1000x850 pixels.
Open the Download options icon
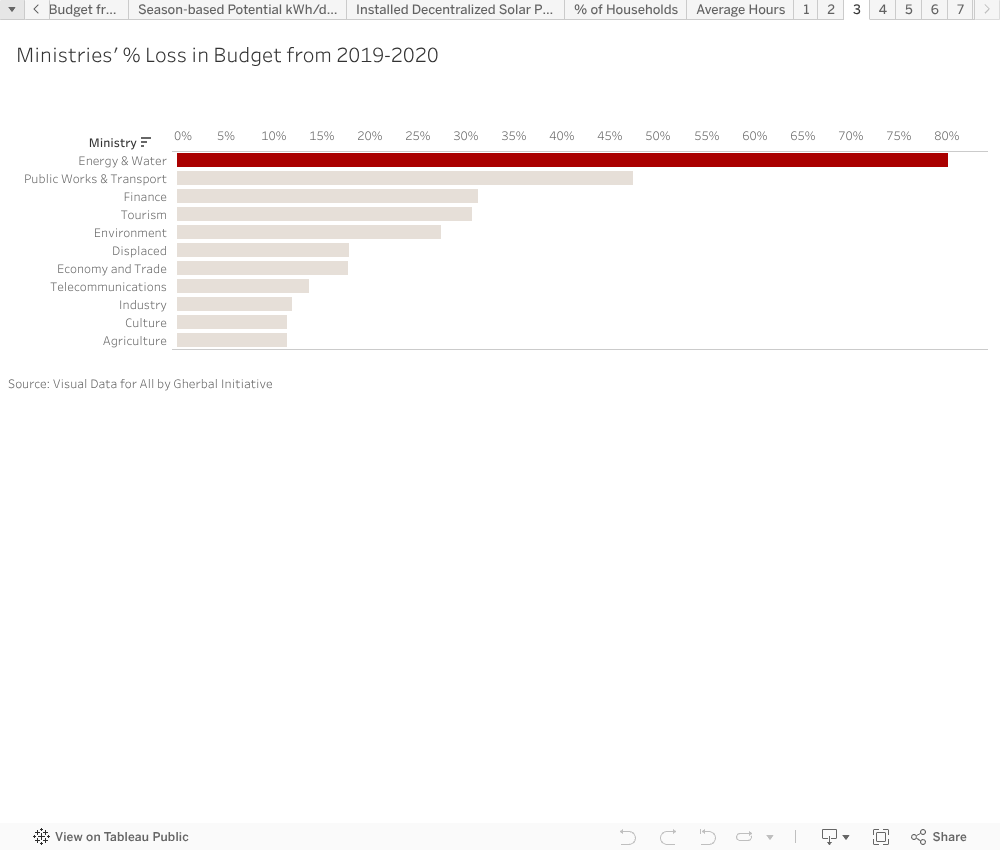(x=835, y=837)
